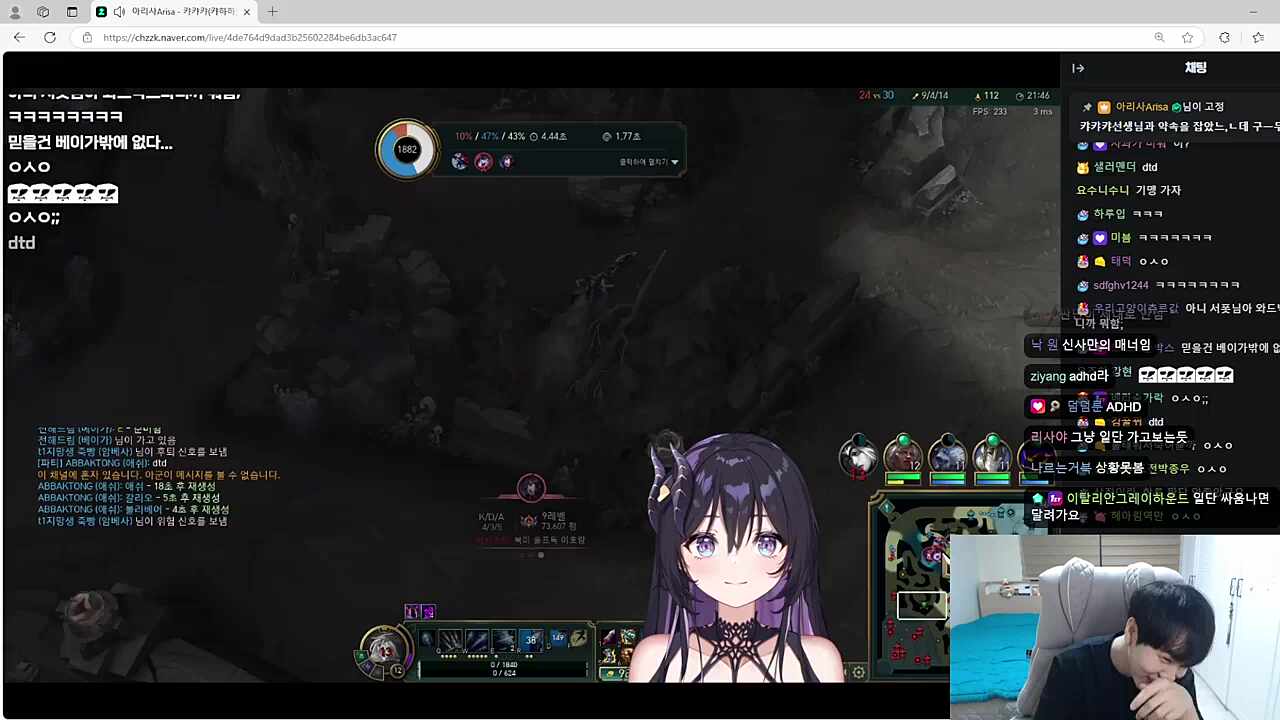The height and width of the screenshot is (720, 1280).
Task: Open the browser profile icon
Action: coord(15,12)
